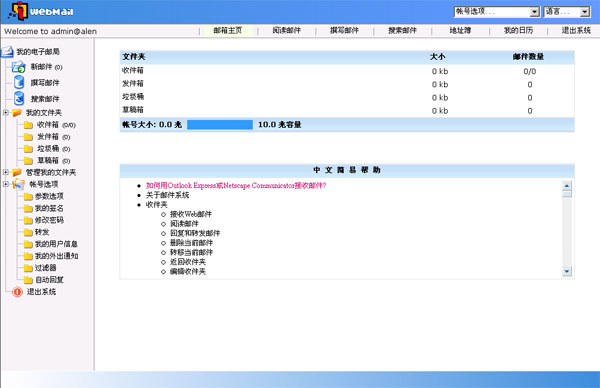Viewport: 600px width, 388px height.
Task: Open the 撰写邮件 tab in top navigation
Action: point(344,31)
